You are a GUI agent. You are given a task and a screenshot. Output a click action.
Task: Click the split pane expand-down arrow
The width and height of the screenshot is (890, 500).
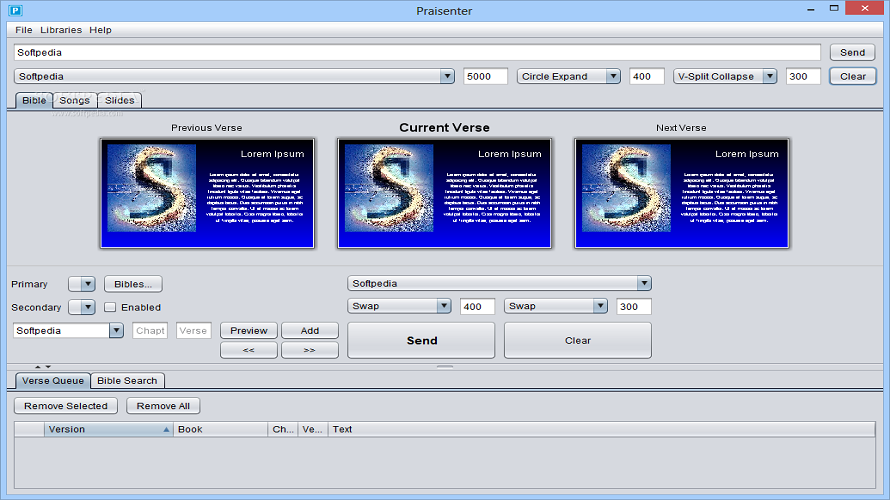(48, 367)
